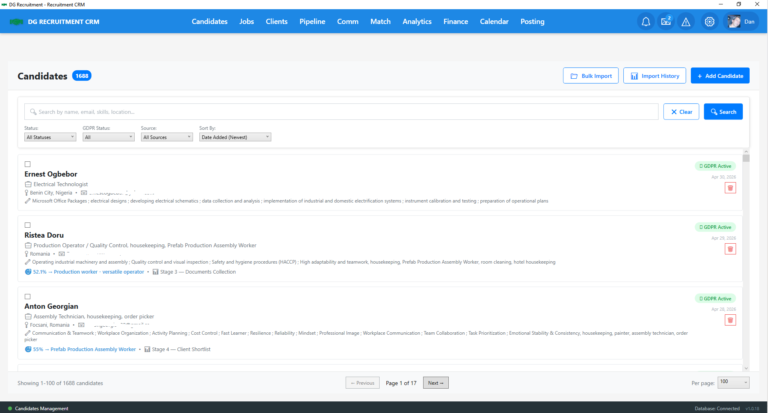This screenshot has width=768, height=413.
Task: Click the warning triangle alerts icon
Action: click(685, 21)
